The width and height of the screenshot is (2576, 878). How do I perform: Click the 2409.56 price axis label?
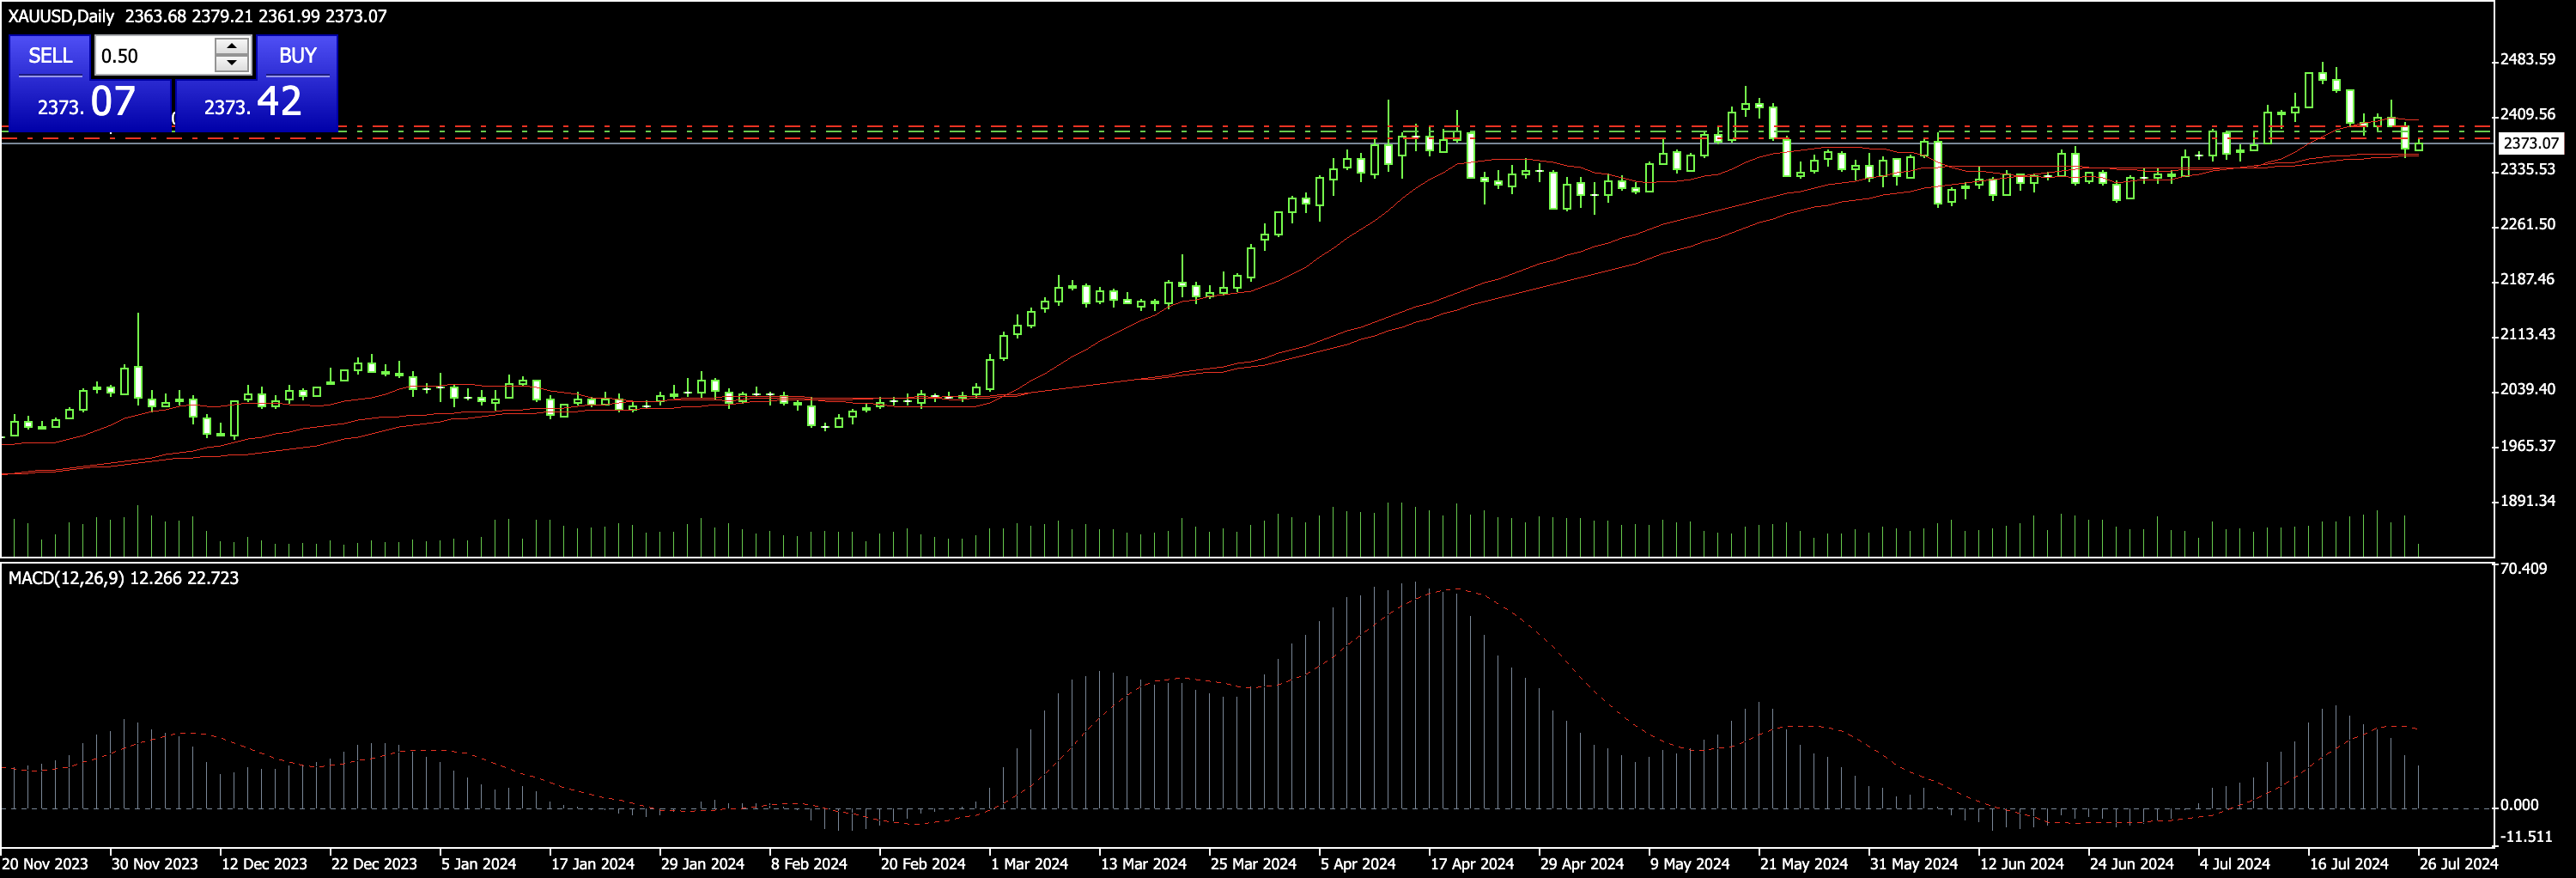coord(2527,114)
